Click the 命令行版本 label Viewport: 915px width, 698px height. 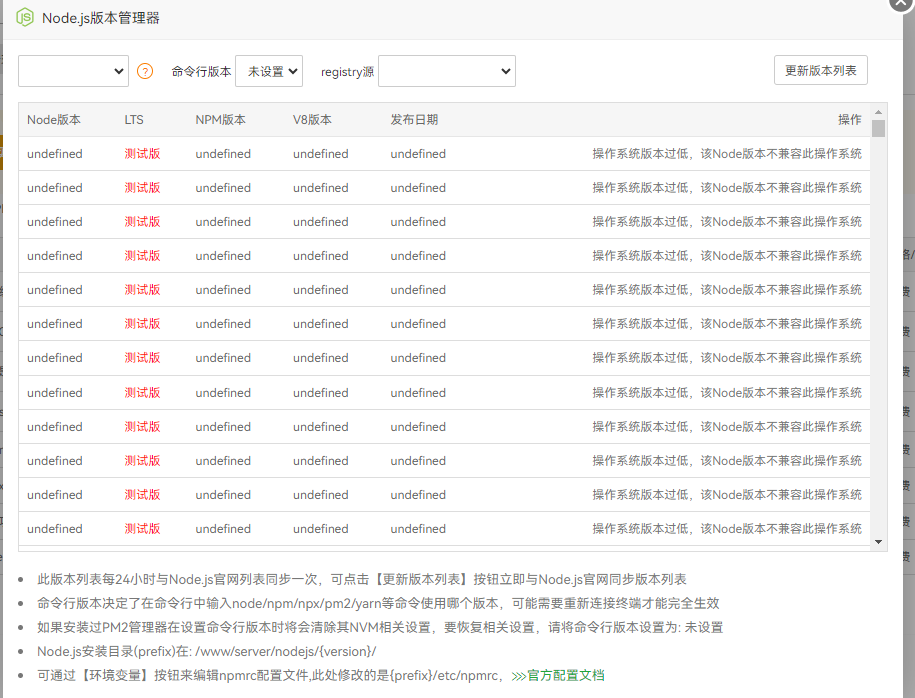click(x=201, y=71)
